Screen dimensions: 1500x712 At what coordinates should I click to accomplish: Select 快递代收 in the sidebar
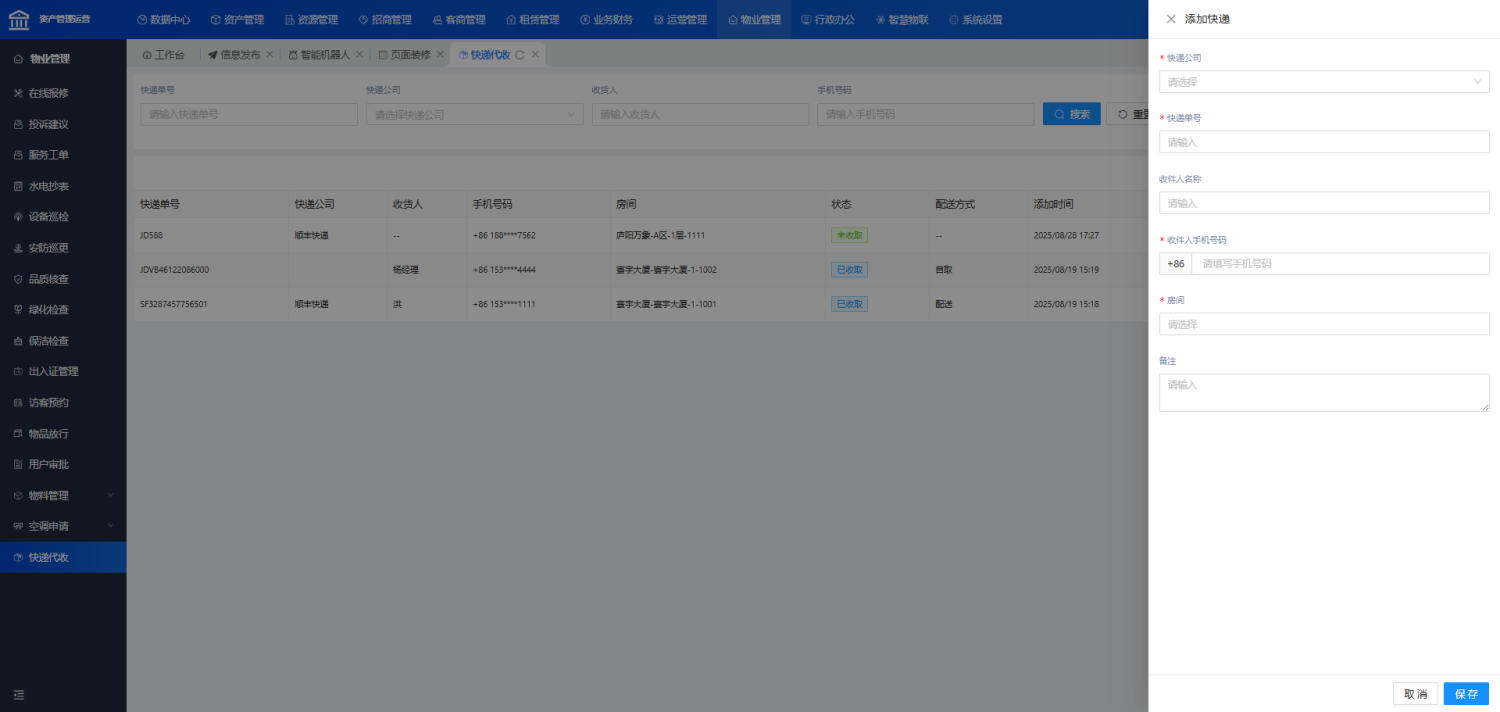click(x=63, y=557)
